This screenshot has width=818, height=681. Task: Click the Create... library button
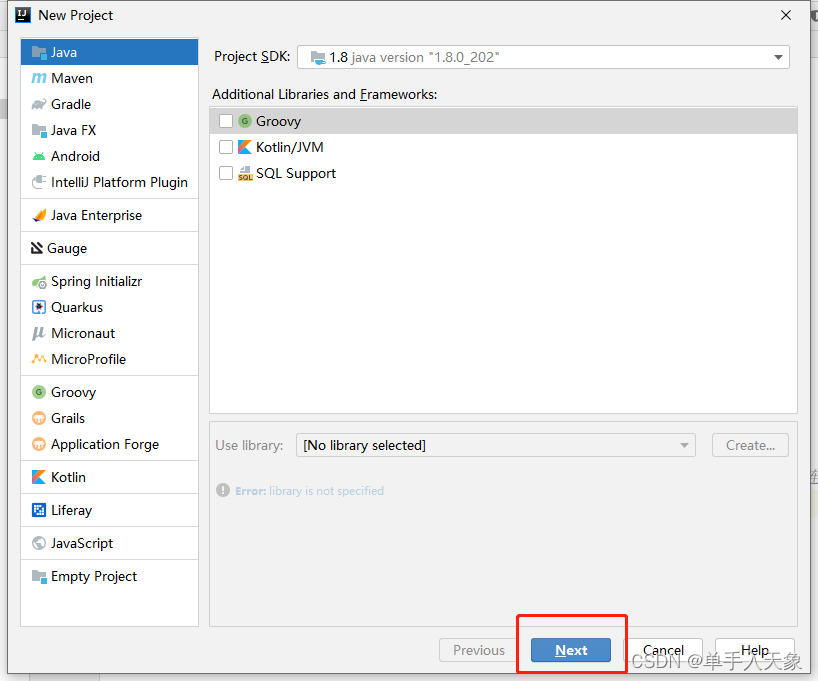click(x=750, y=445)
